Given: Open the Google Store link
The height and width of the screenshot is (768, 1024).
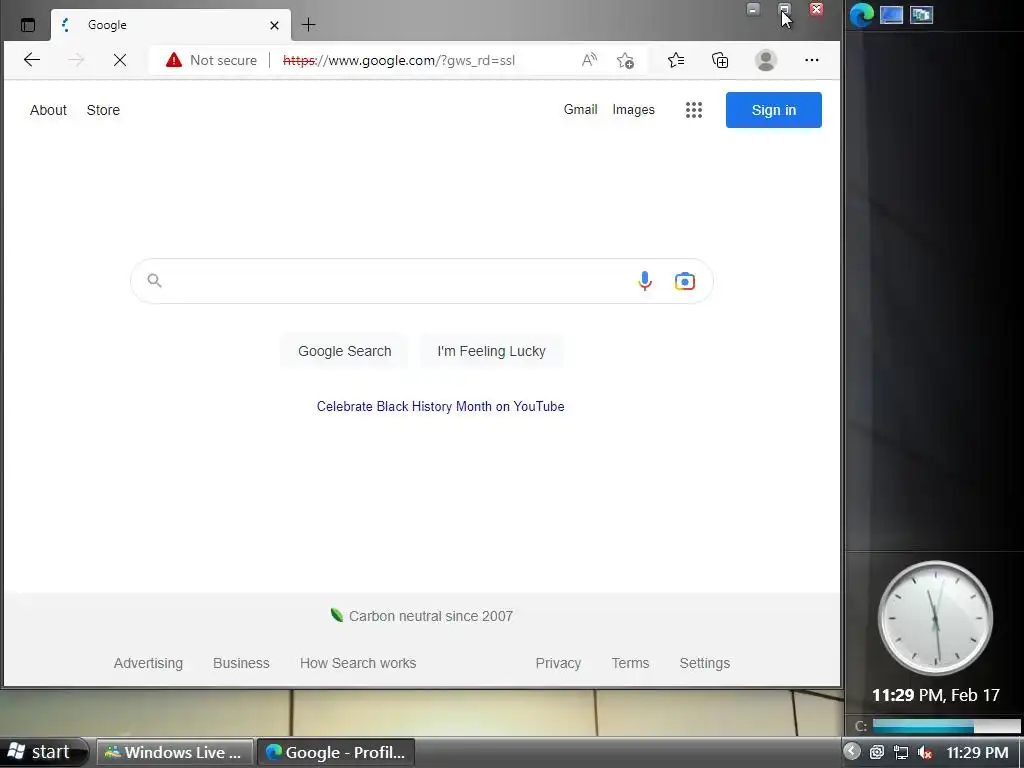Looking at the screenshot, I should 103,110.
